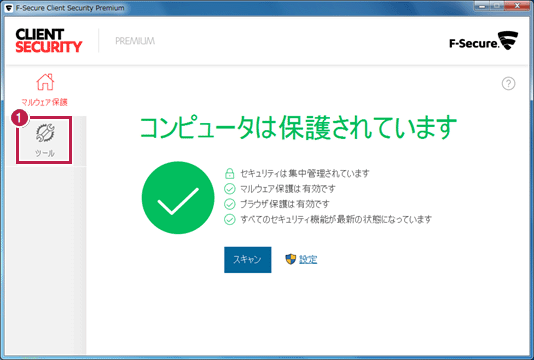This screenshot has width=534, height=360.
Task: Click the PREMIUM label in the header
Action: pyautogui.click(x=135, y=41)
